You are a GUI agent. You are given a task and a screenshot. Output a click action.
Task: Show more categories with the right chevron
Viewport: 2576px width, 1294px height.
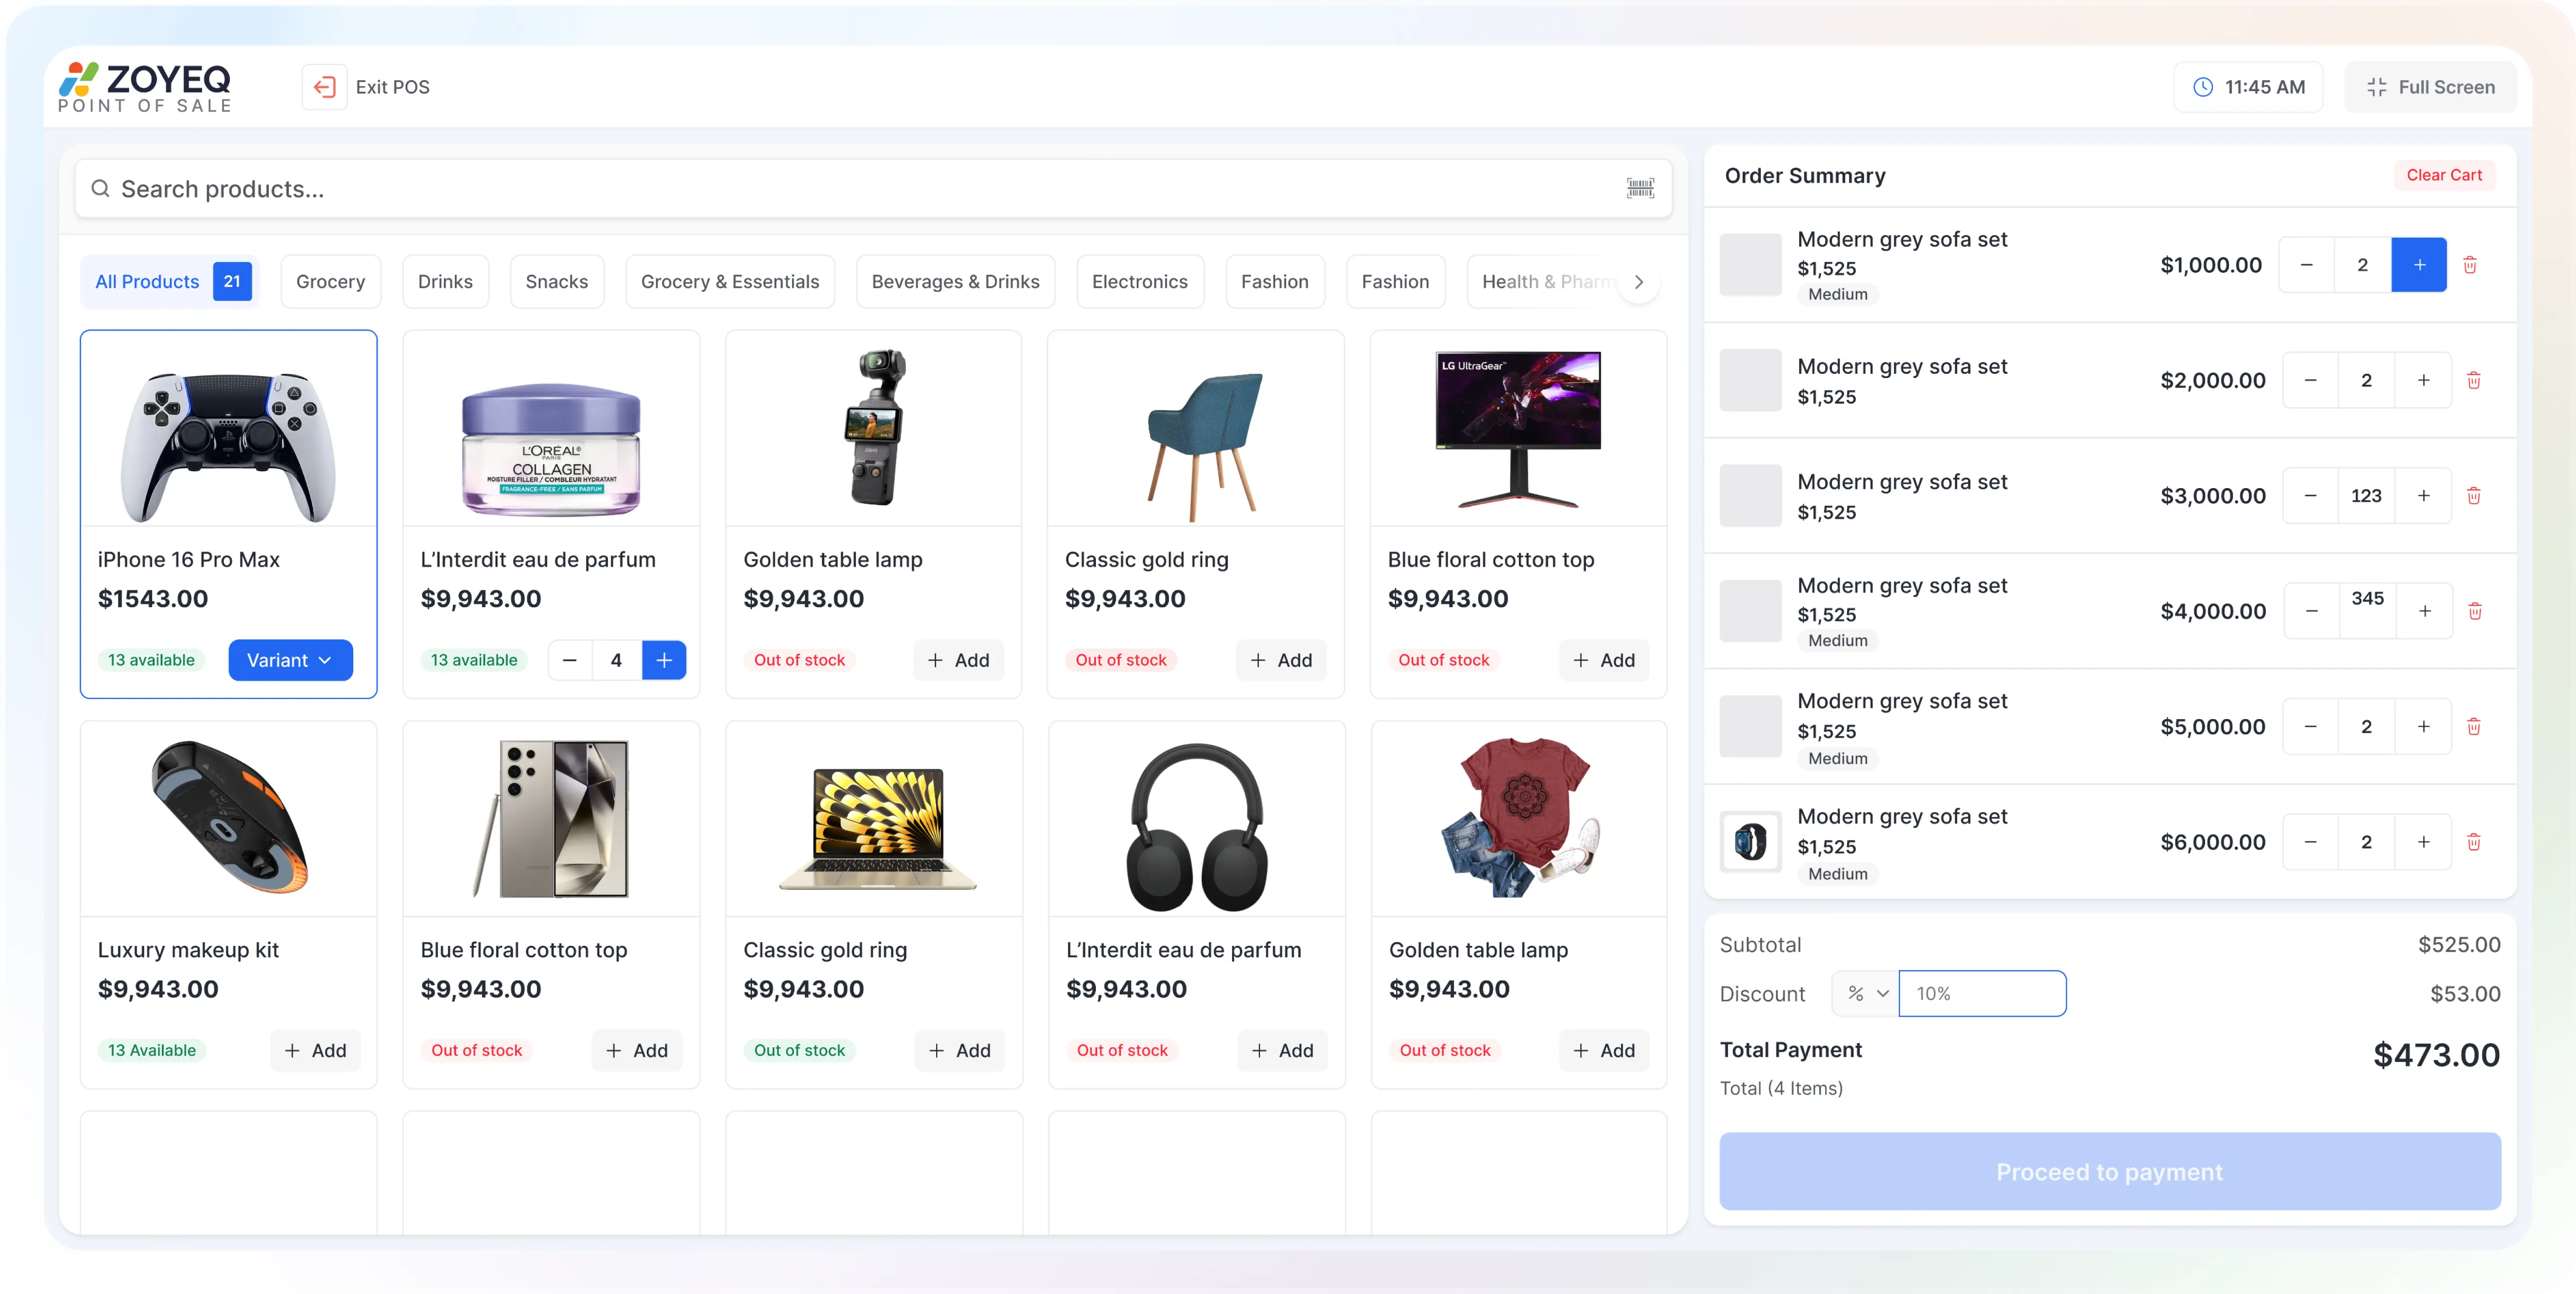pyautogui.click(x=1638, y=282)
